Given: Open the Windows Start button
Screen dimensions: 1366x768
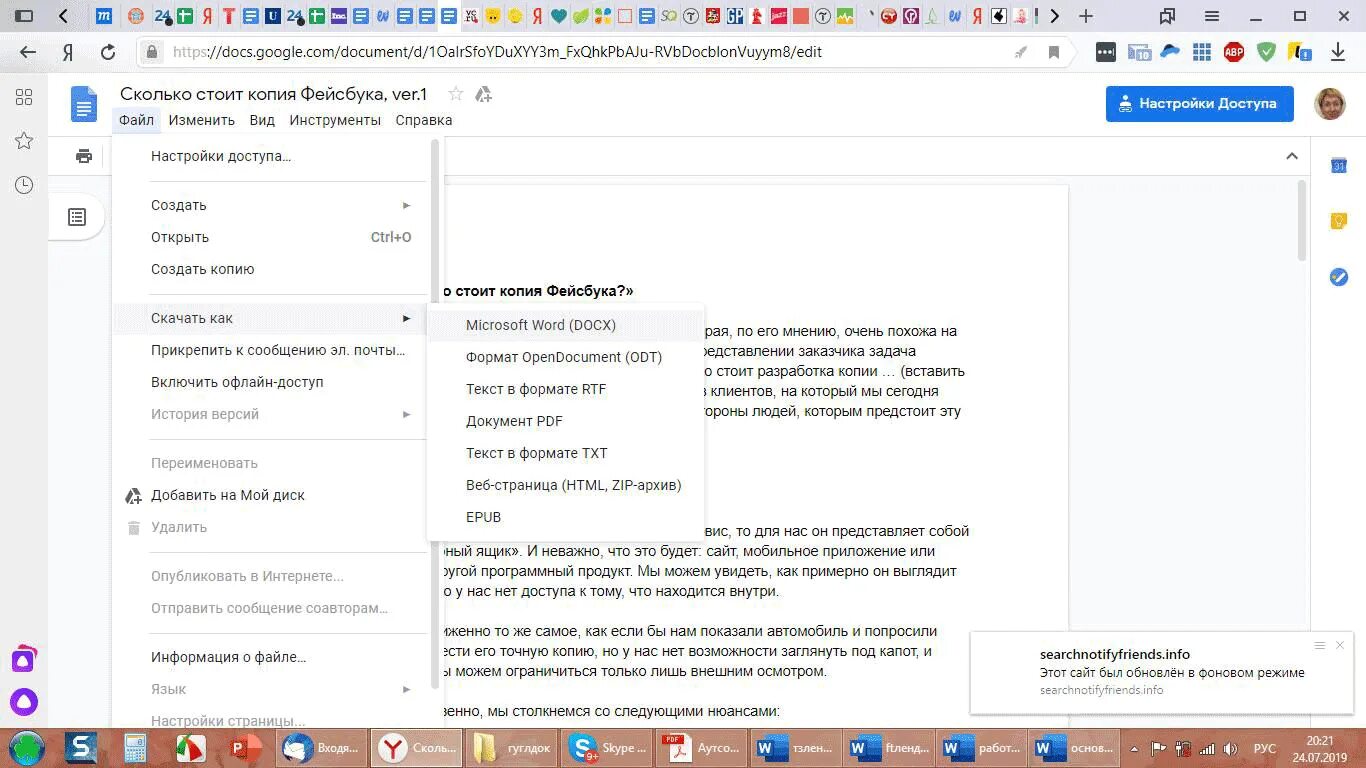Looking at the screenshot, I should 27,748.
